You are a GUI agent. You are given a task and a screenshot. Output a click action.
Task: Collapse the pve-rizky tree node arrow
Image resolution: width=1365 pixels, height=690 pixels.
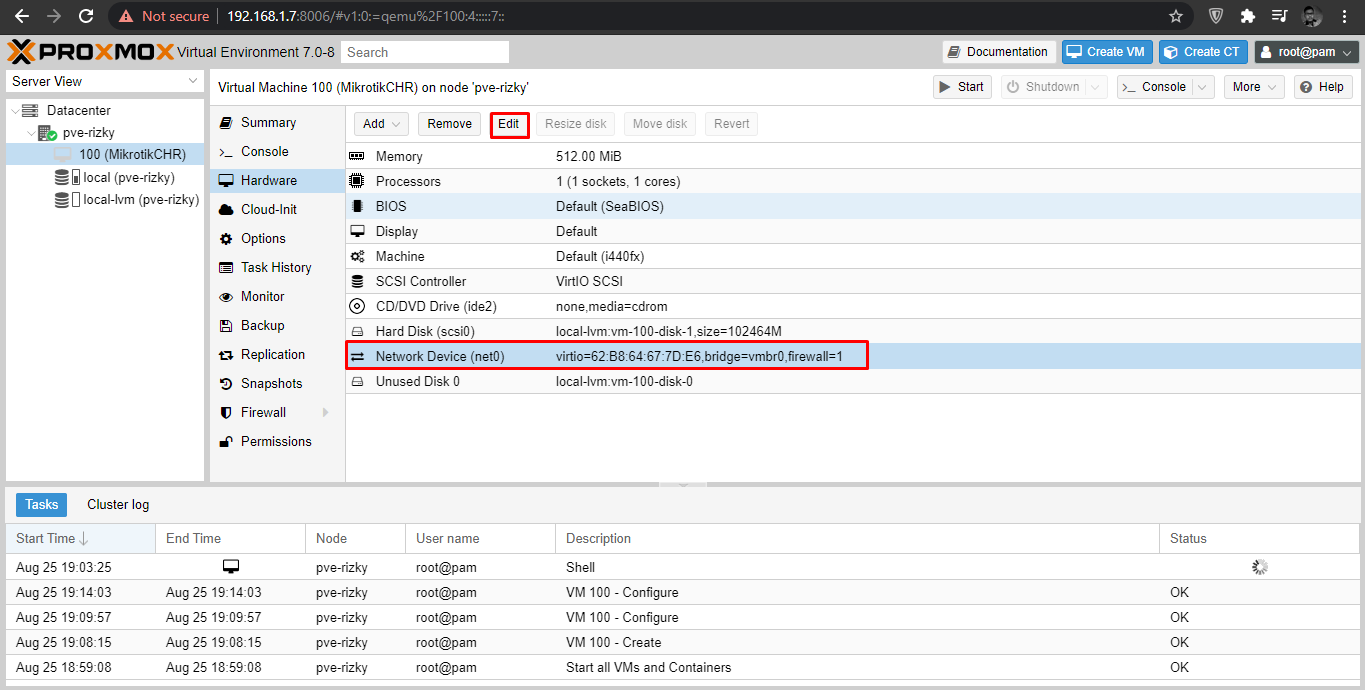(x=31, y=132)
